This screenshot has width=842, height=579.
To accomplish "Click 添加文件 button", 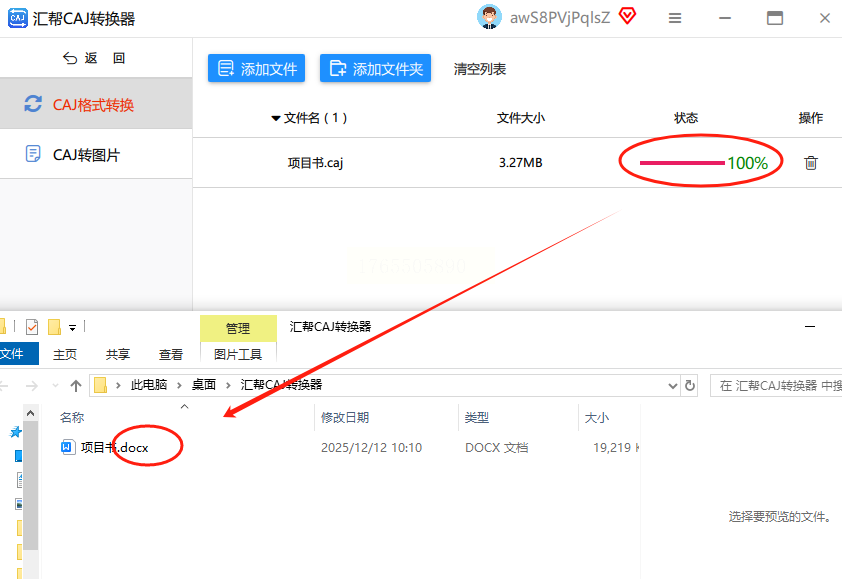I will (x=257, y=68).
